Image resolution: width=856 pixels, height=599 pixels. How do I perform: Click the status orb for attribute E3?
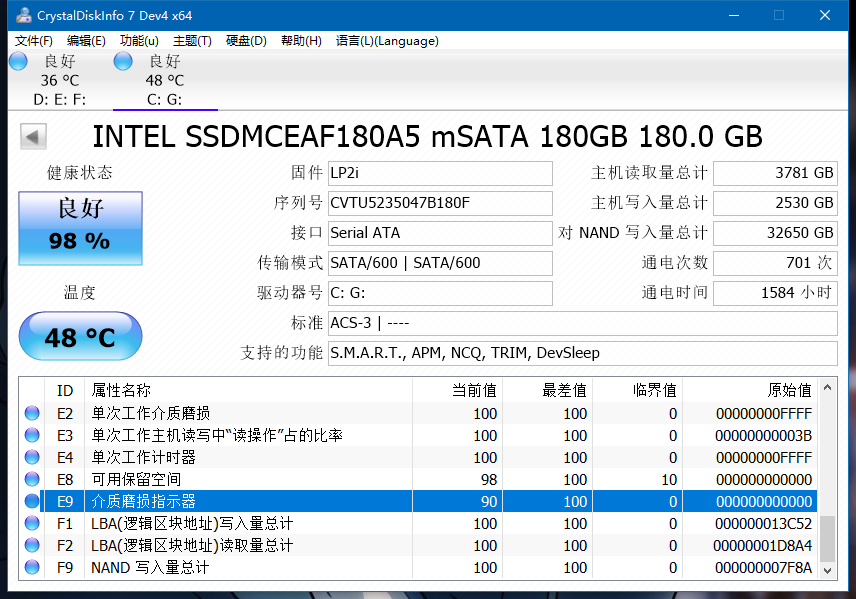point(32,435)
